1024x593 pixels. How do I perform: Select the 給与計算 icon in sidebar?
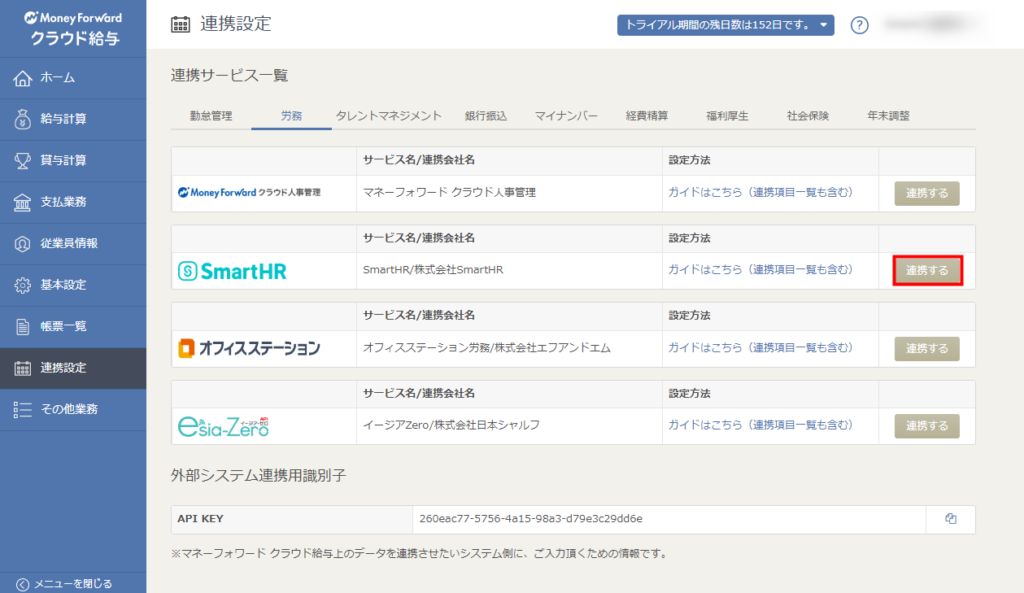(50, 117)
